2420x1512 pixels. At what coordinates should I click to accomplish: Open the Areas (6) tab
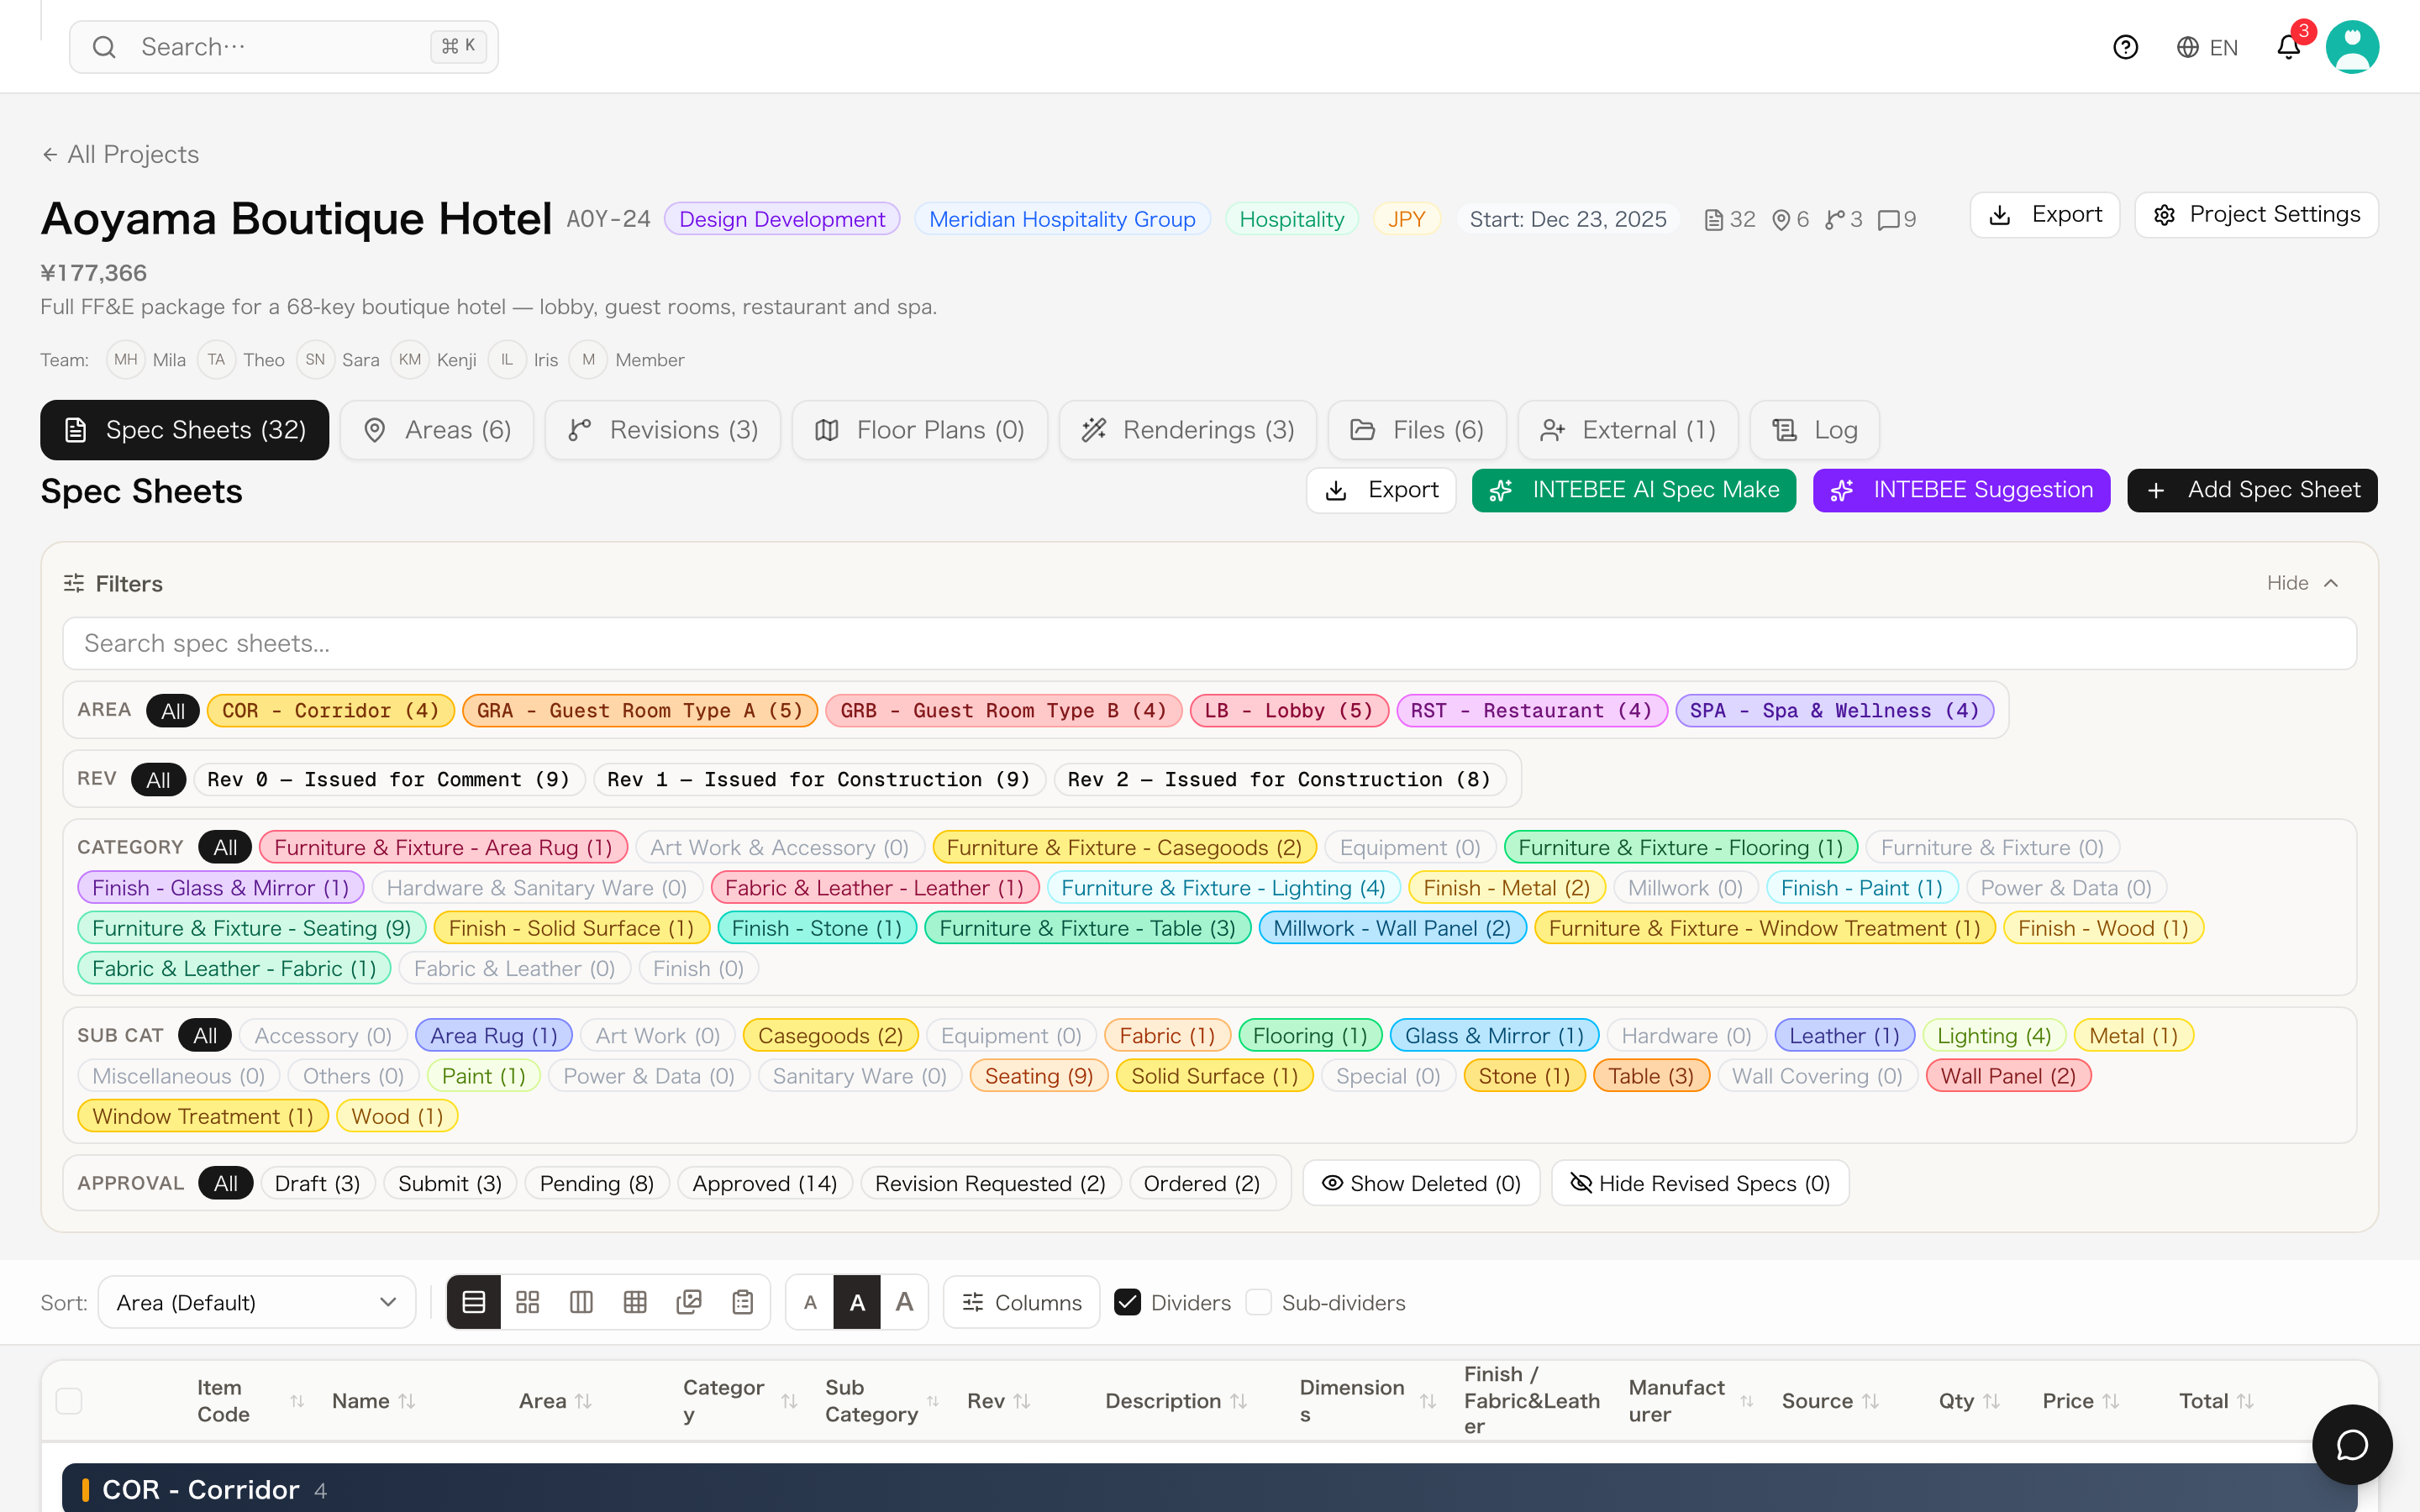[437, 430]
